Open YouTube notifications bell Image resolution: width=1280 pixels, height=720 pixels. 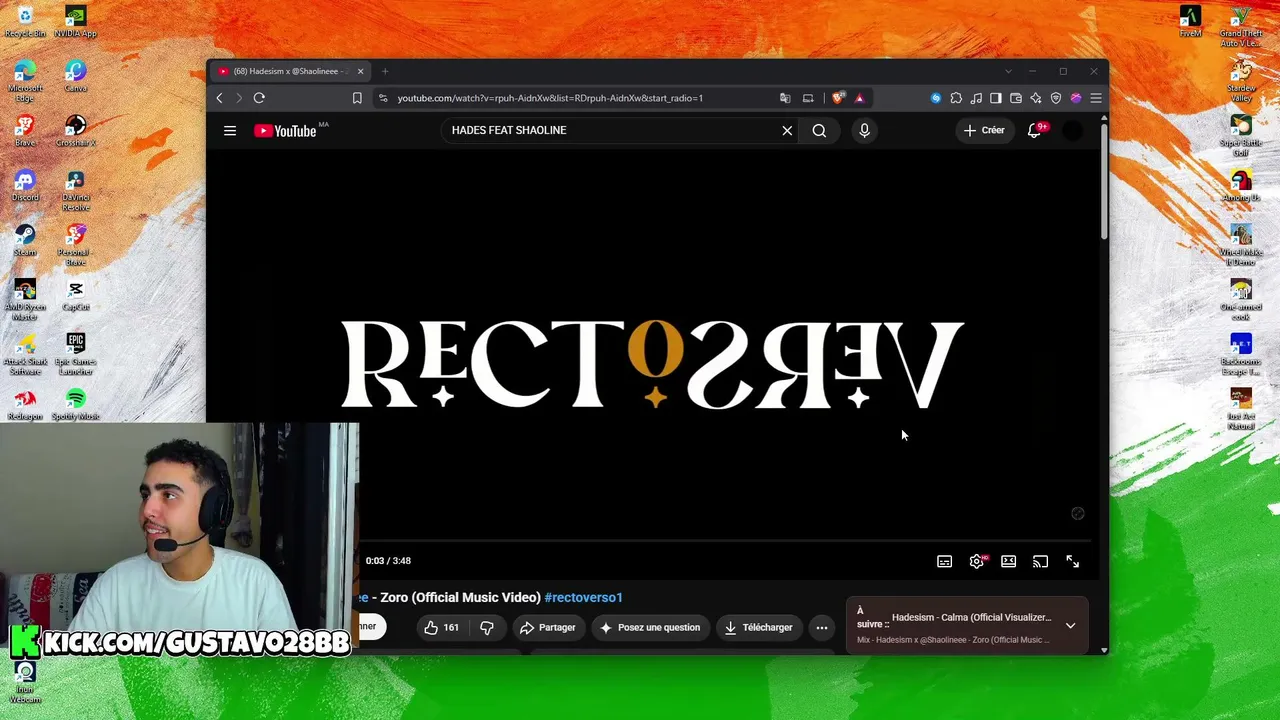pos(1035,130)
